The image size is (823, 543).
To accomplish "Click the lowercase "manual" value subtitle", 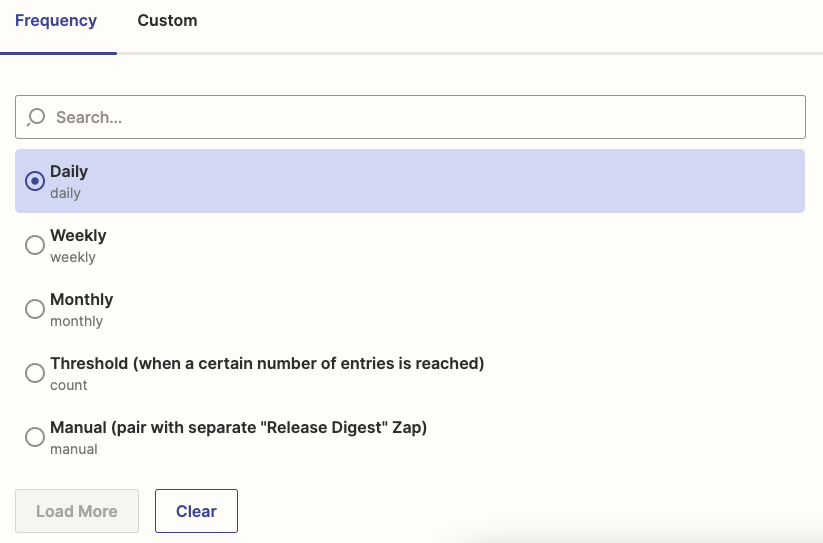I will [x=74, y=449].
